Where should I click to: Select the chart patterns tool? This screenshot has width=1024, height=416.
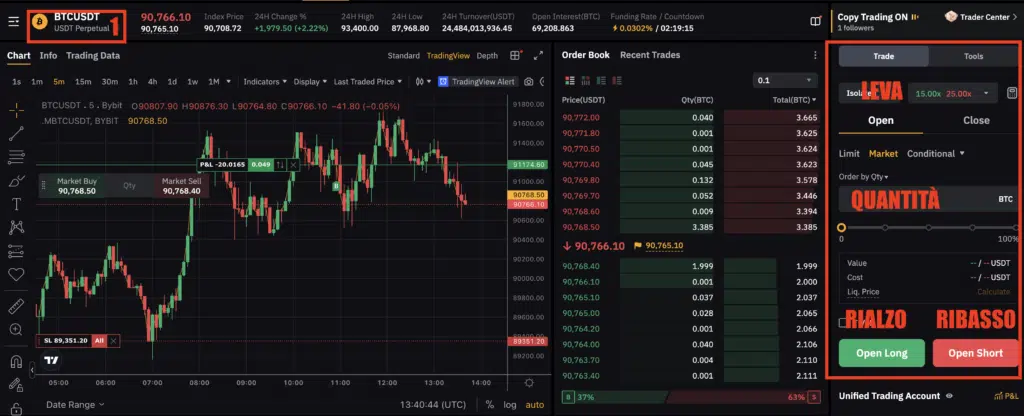point(16,227)
